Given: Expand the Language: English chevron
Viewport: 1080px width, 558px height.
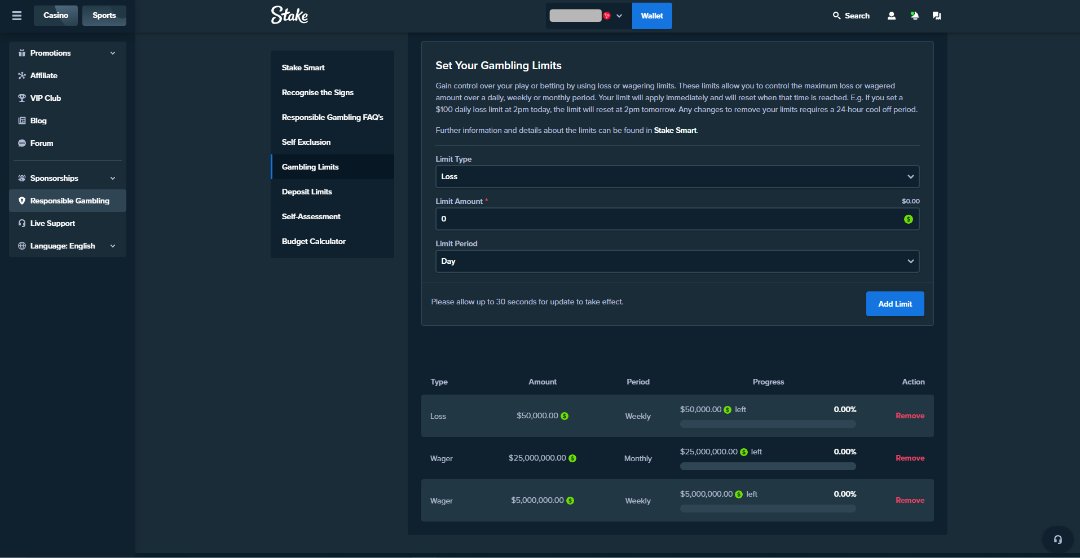Looking at the screenshot, I should coord(113,246).
